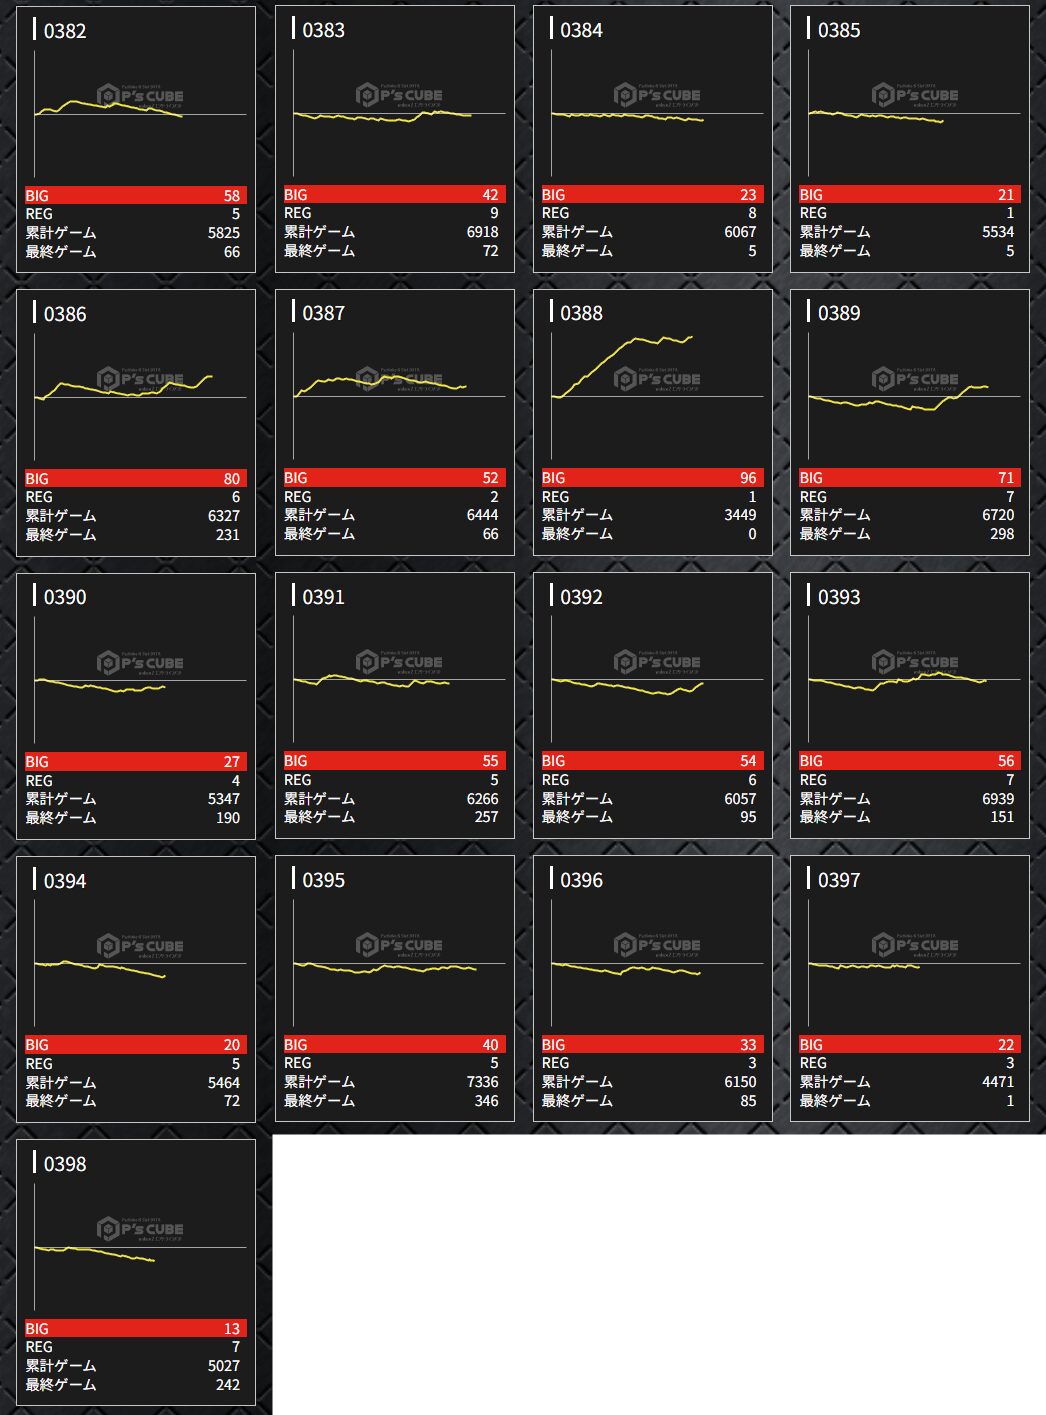
Task: Click P's CUBE logo in card 0392
Action: (656, 662)
